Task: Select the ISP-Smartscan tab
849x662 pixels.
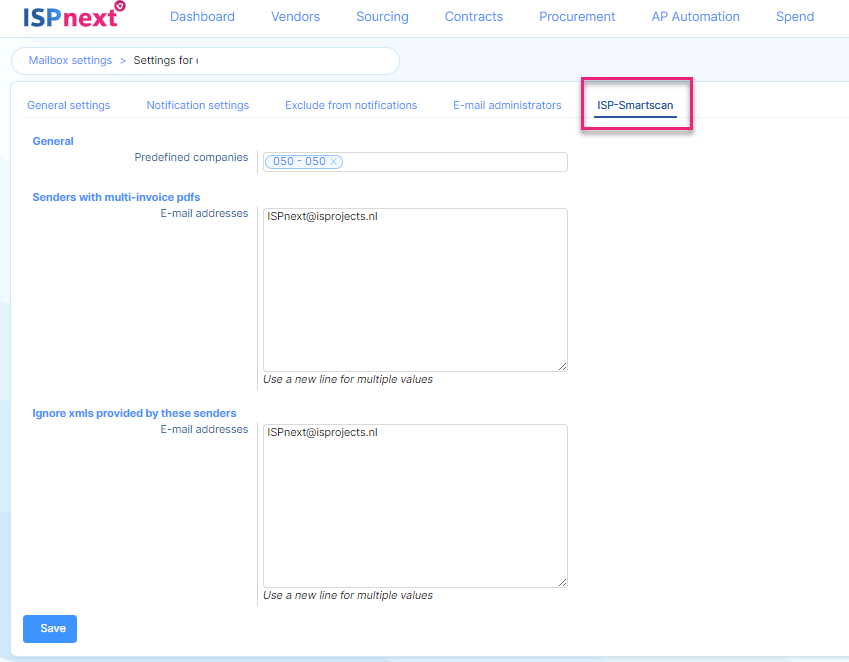Action: click(635, 105)
